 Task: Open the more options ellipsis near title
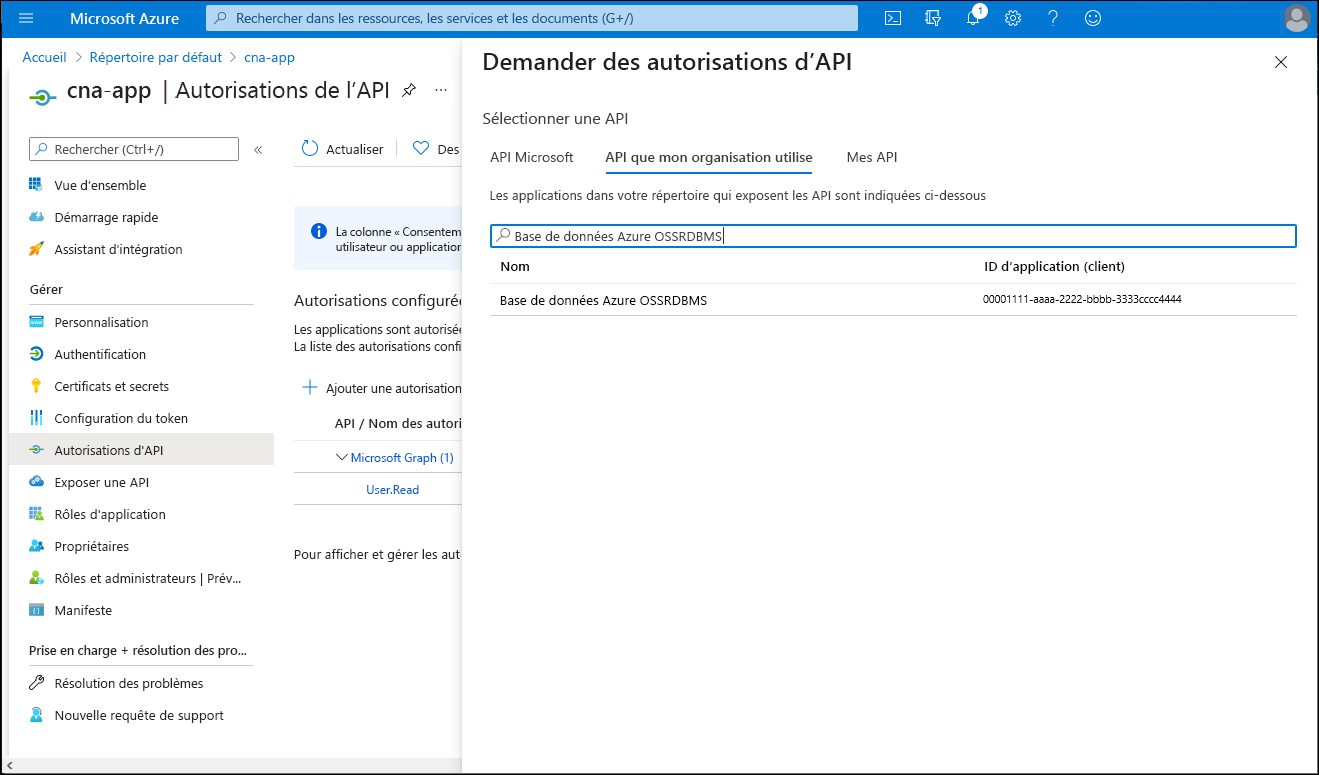tap(441, 90)
